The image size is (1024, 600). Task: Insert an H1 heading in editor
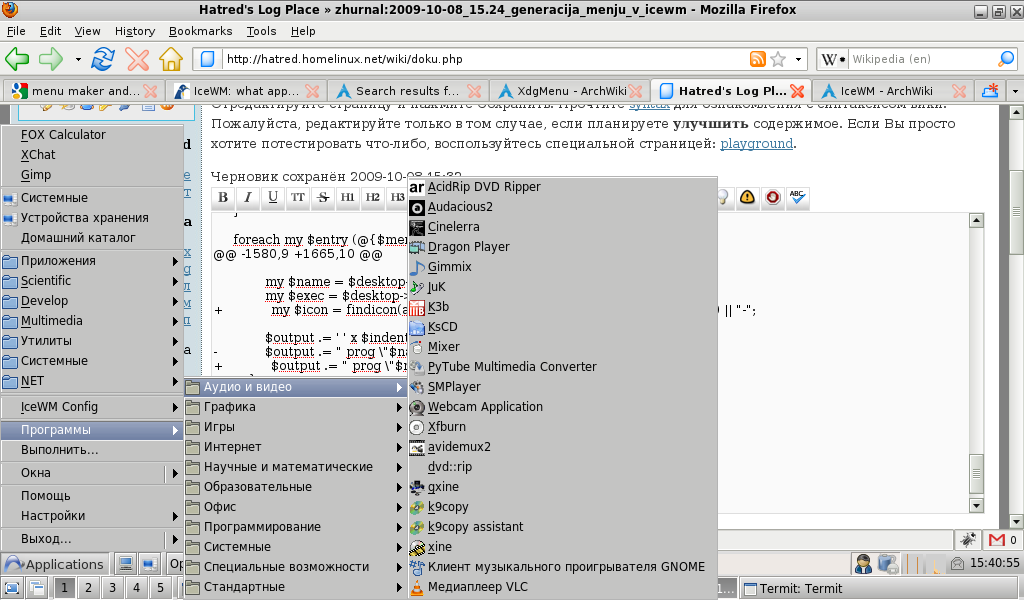347,197
